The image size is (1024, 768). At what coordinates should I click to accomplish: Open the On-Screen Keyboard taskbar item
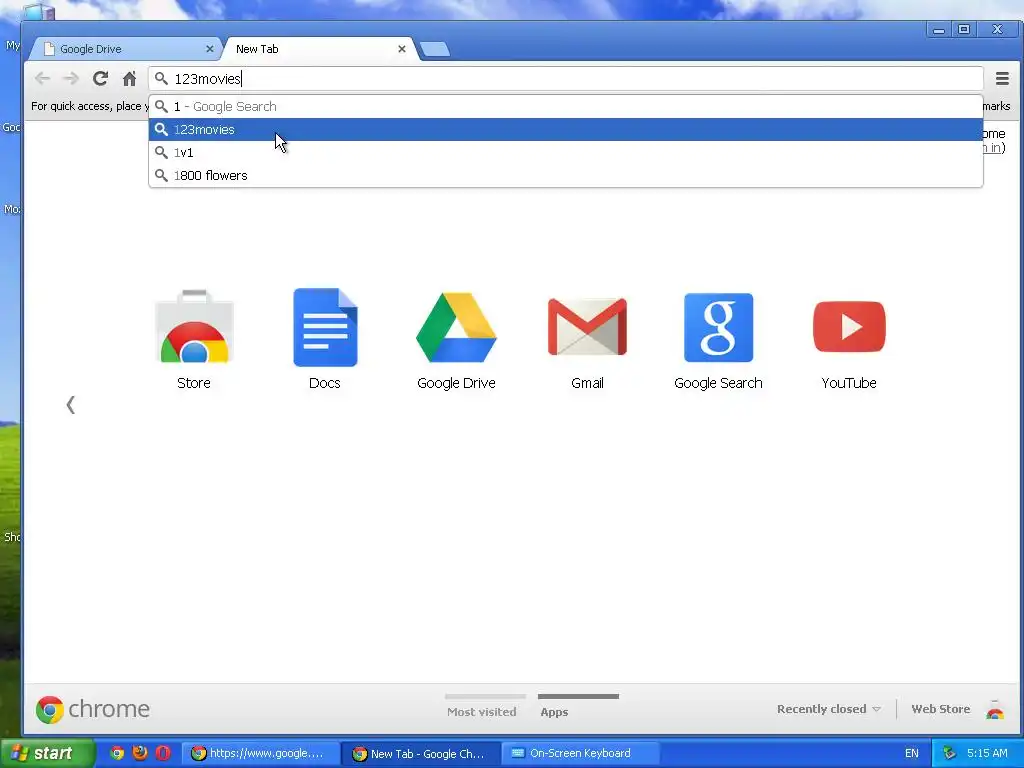coord(581,753)
